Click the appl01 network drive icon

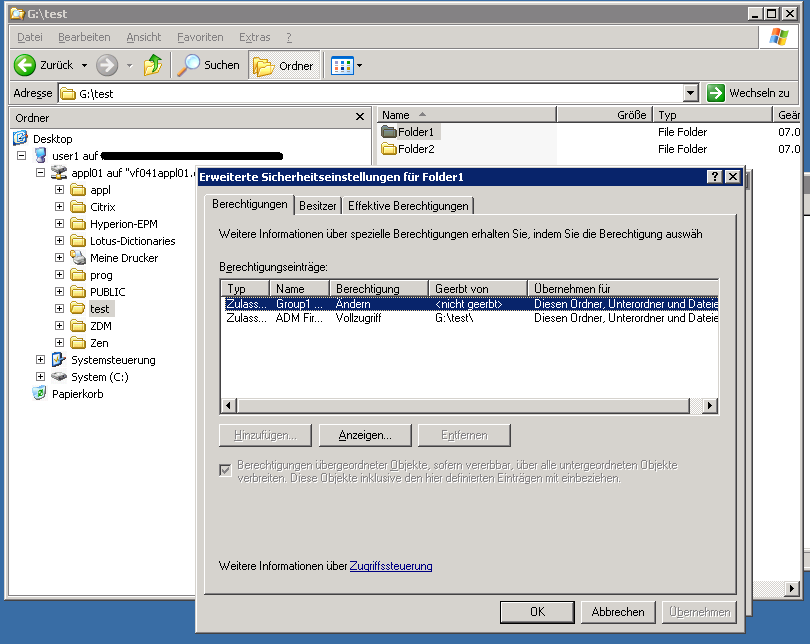(x=59, y=172)
